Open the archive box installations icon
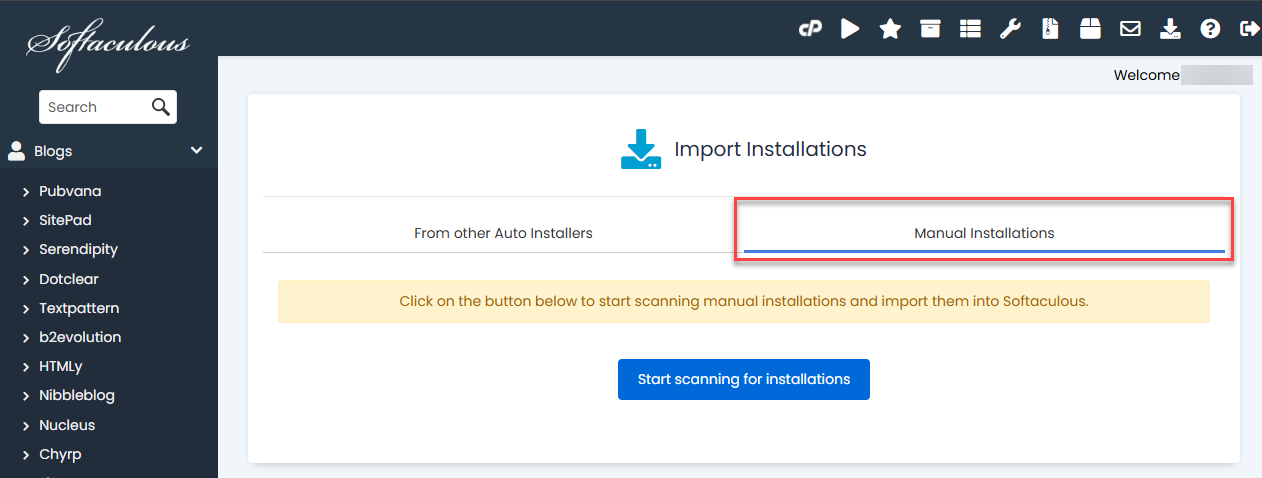The image size is (1262, 478). tap(930, 29)
